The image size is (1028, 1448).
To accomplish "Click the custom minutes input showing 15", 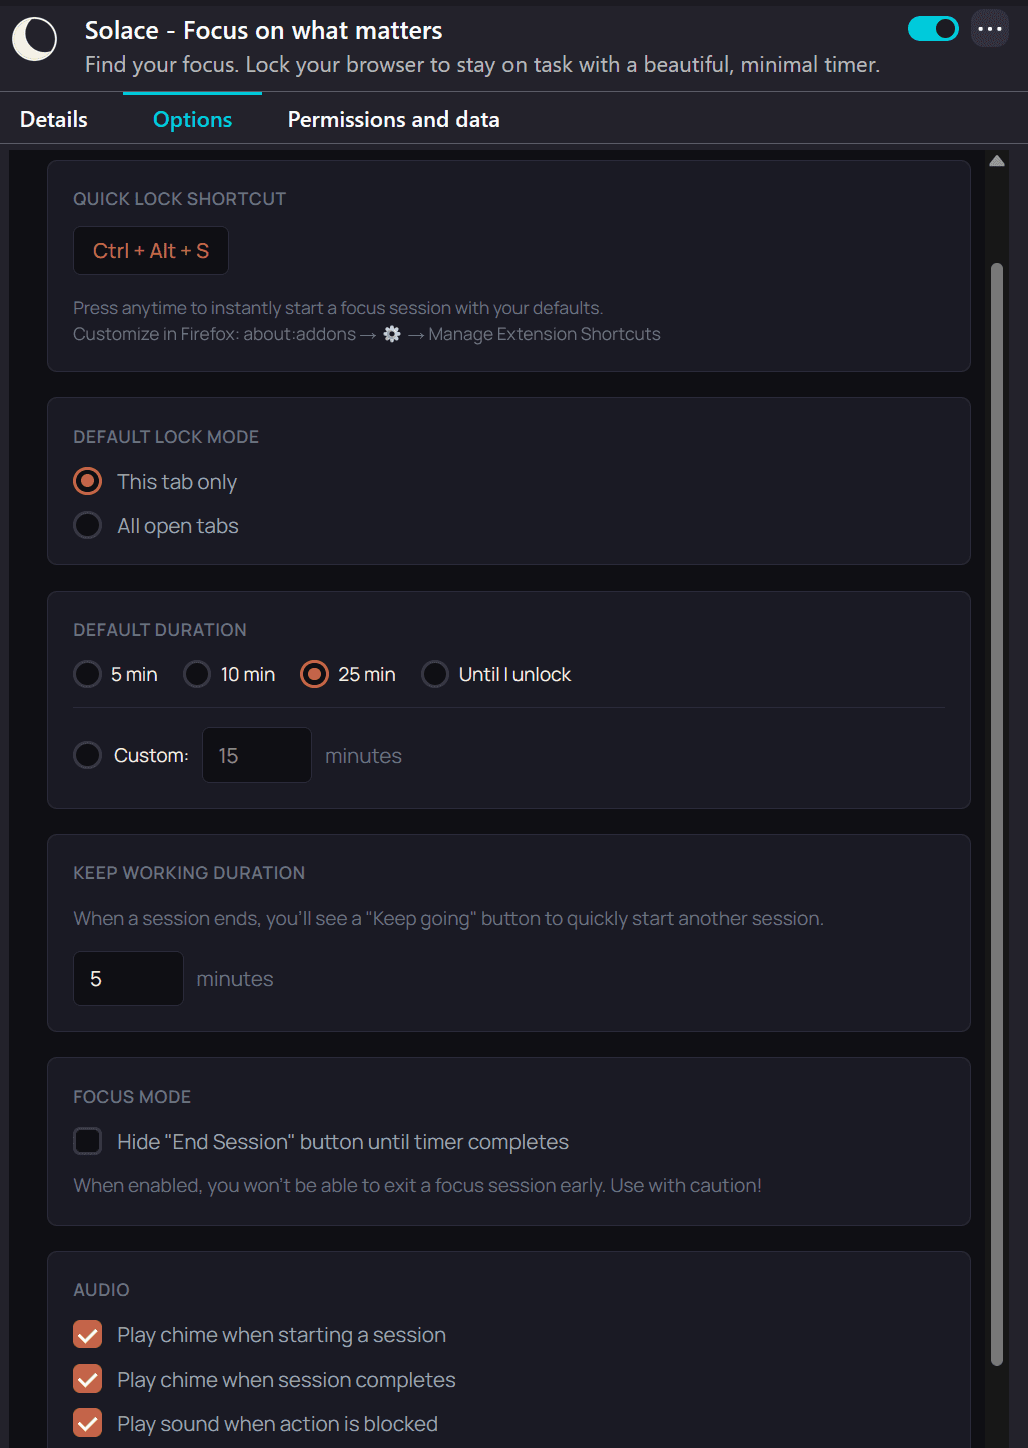I will pyautogui.click(x=256, y=755).
